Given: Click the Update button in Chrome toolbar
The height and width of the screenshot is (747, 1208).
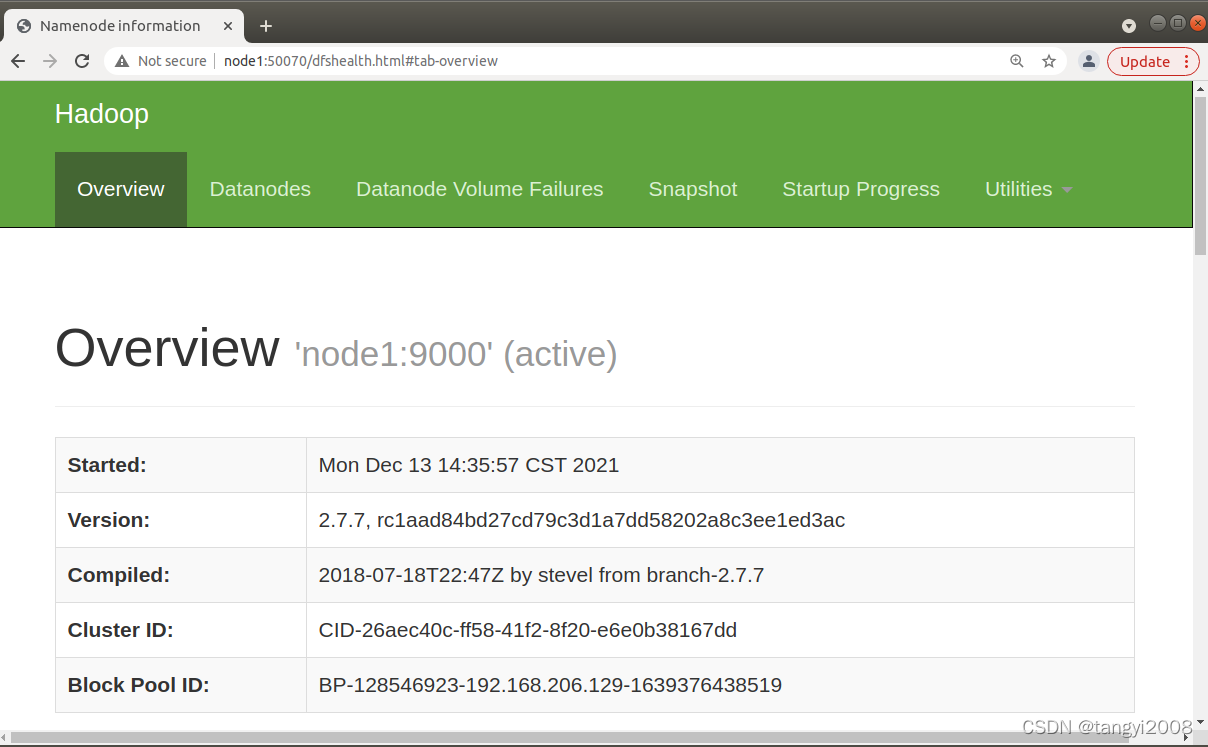Looking at the screenshot, I should point(1145,61).
